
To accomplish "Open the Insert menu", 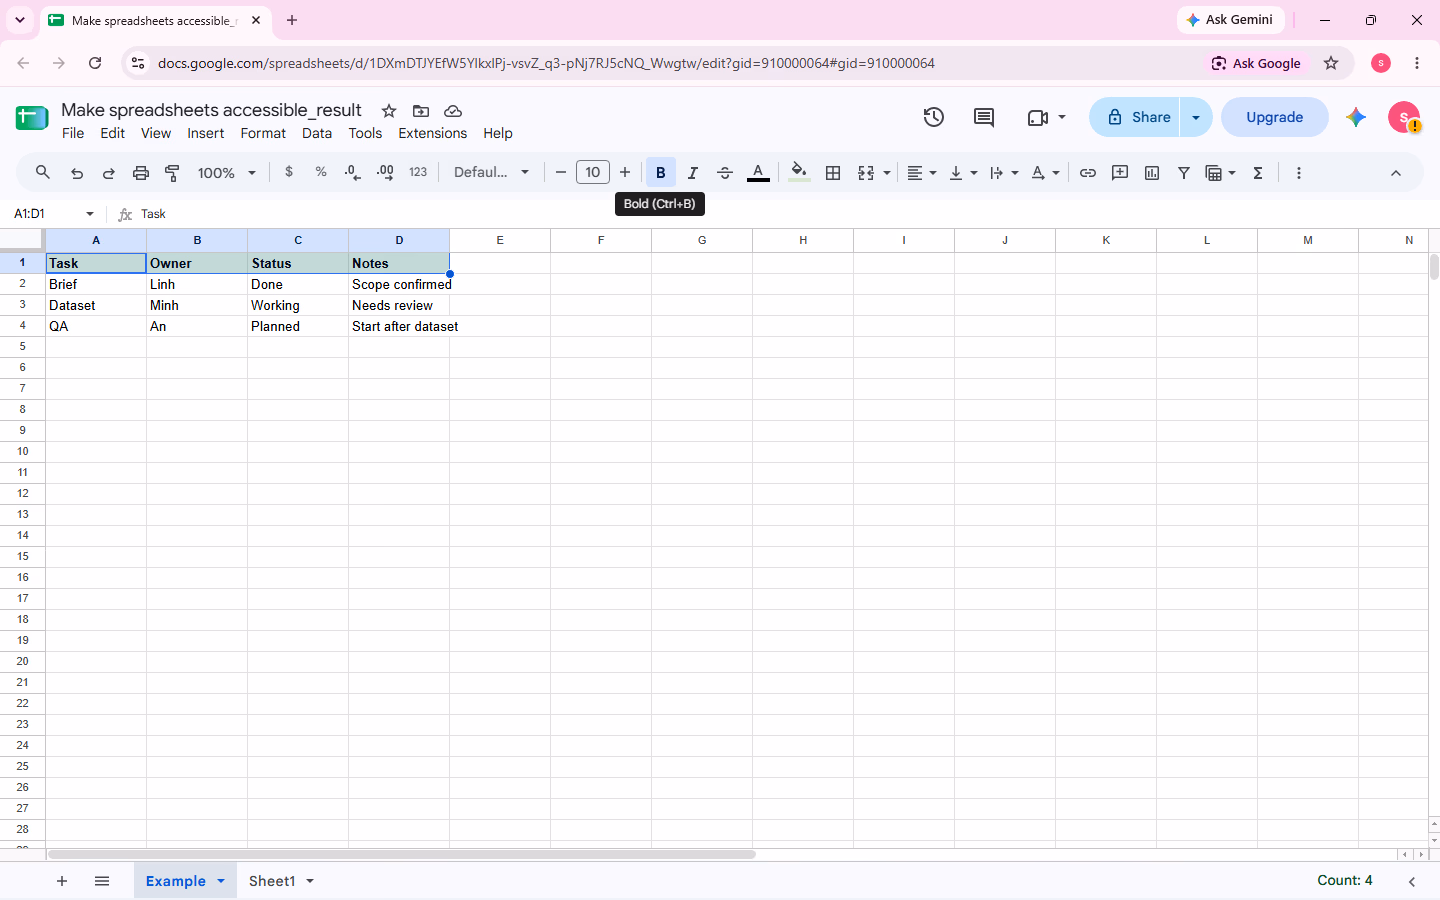I will tap(206, 133).
